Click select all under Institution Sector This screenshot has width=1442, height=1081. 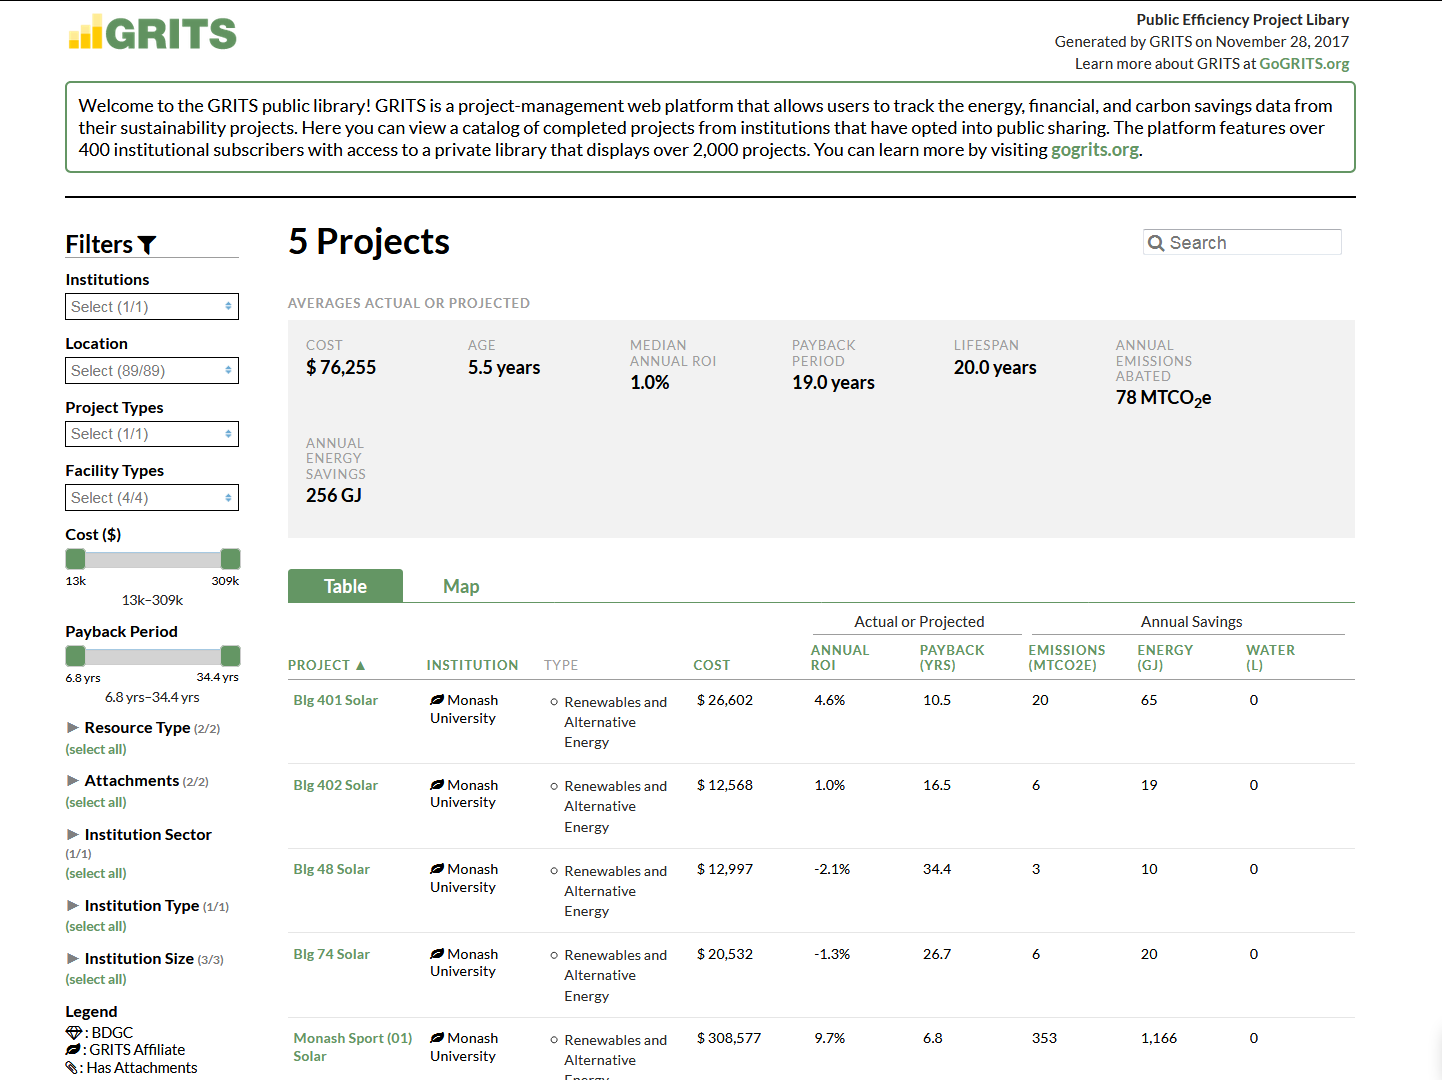(x=96, y=873)
